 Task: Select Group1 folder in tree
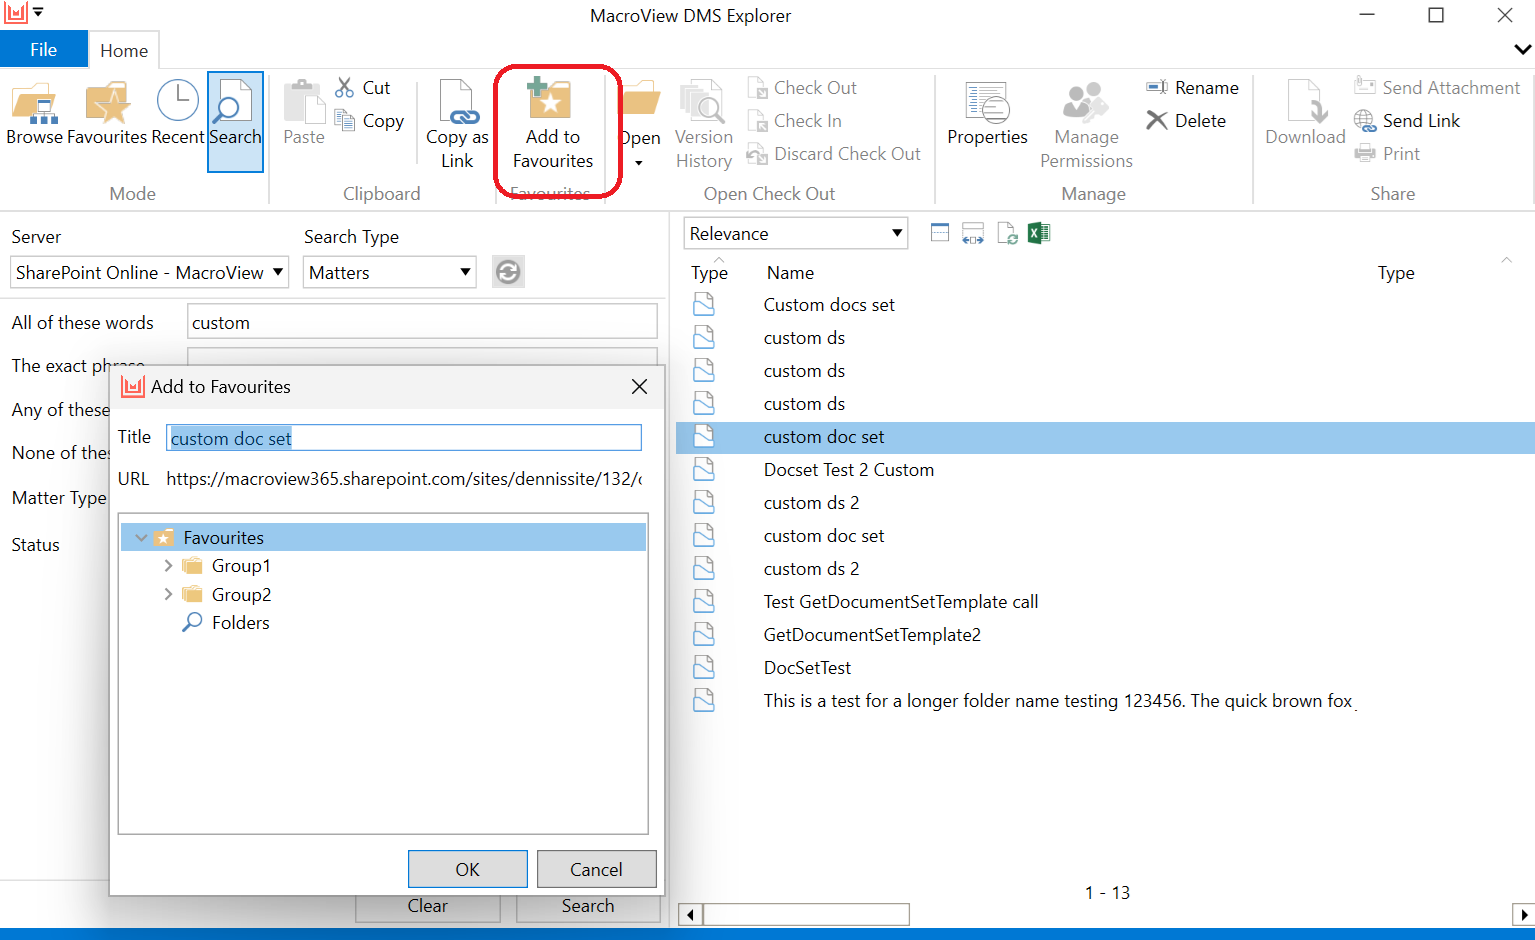coord(241,566)
